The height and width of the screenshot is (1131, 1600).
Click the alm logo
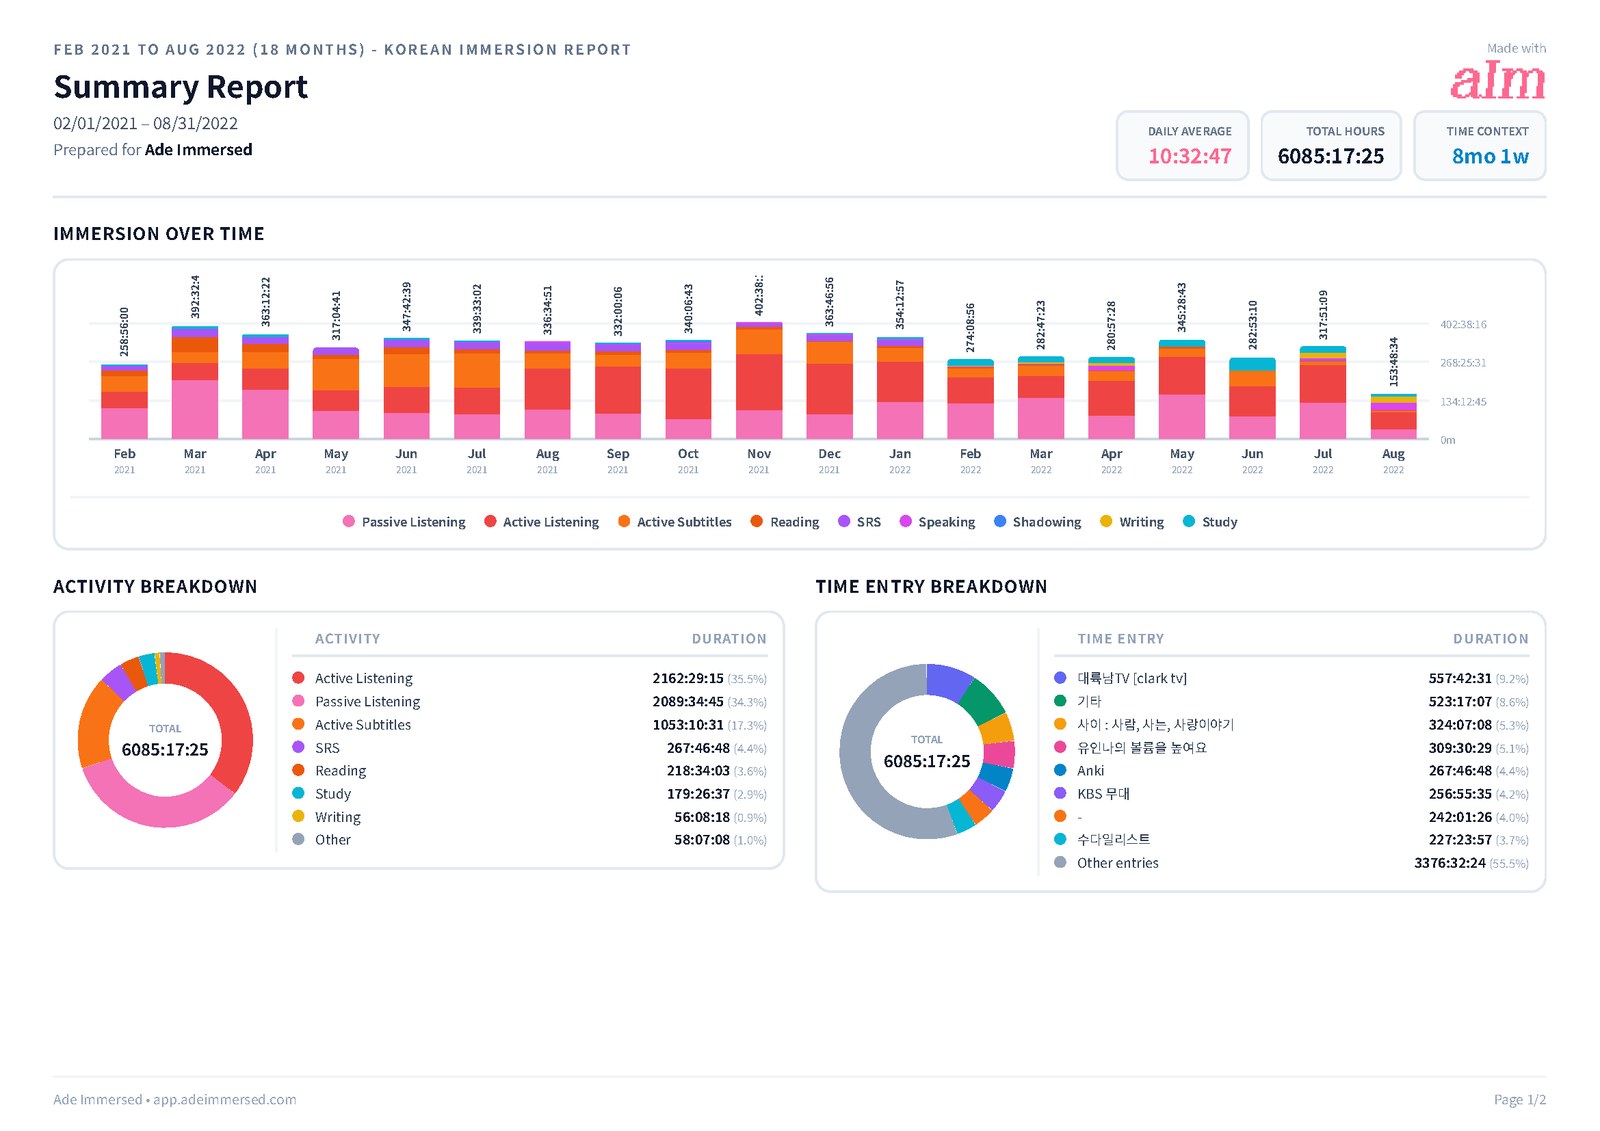(1497, 80)
